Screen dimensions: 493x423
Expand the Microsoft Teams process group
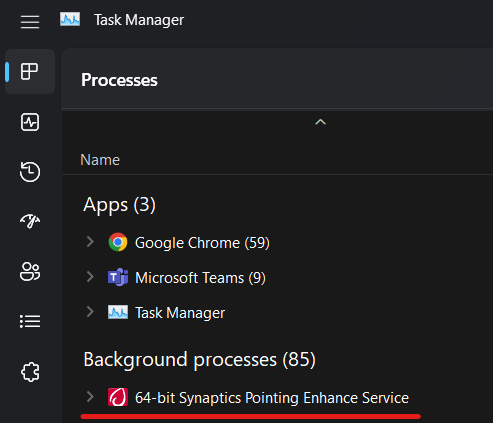click(x=90, y=277)
